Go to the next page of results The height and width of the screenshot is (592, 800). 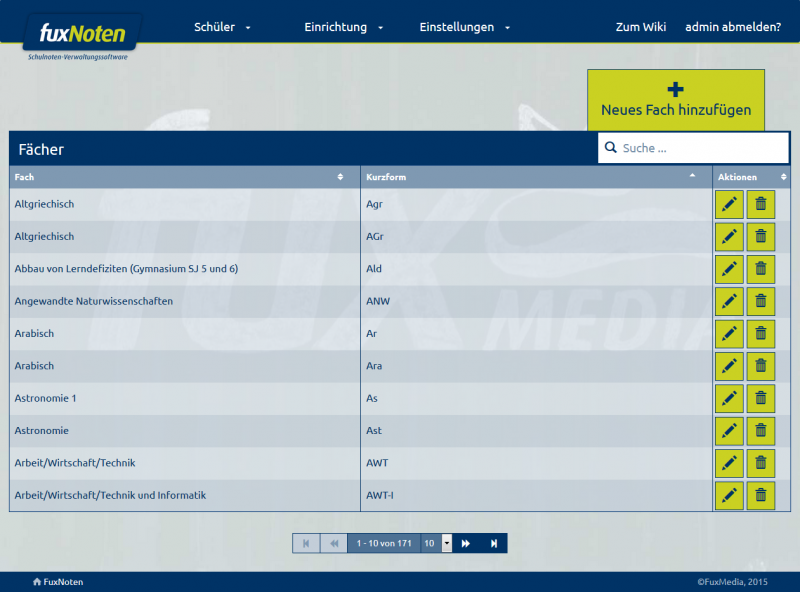(466, 544)
